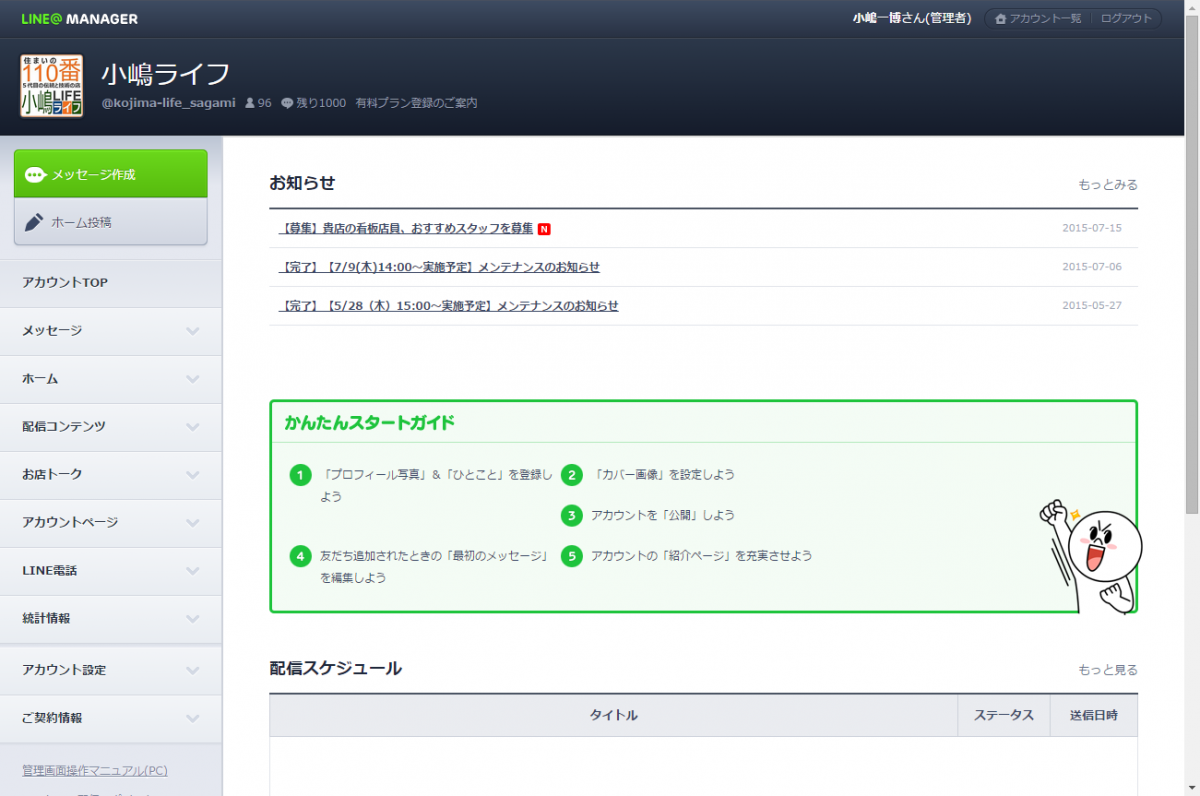Click the @kojima-life_sagami account ID
The width and height of the screenshot is (1200, 796).
click(x=168, y=103)
